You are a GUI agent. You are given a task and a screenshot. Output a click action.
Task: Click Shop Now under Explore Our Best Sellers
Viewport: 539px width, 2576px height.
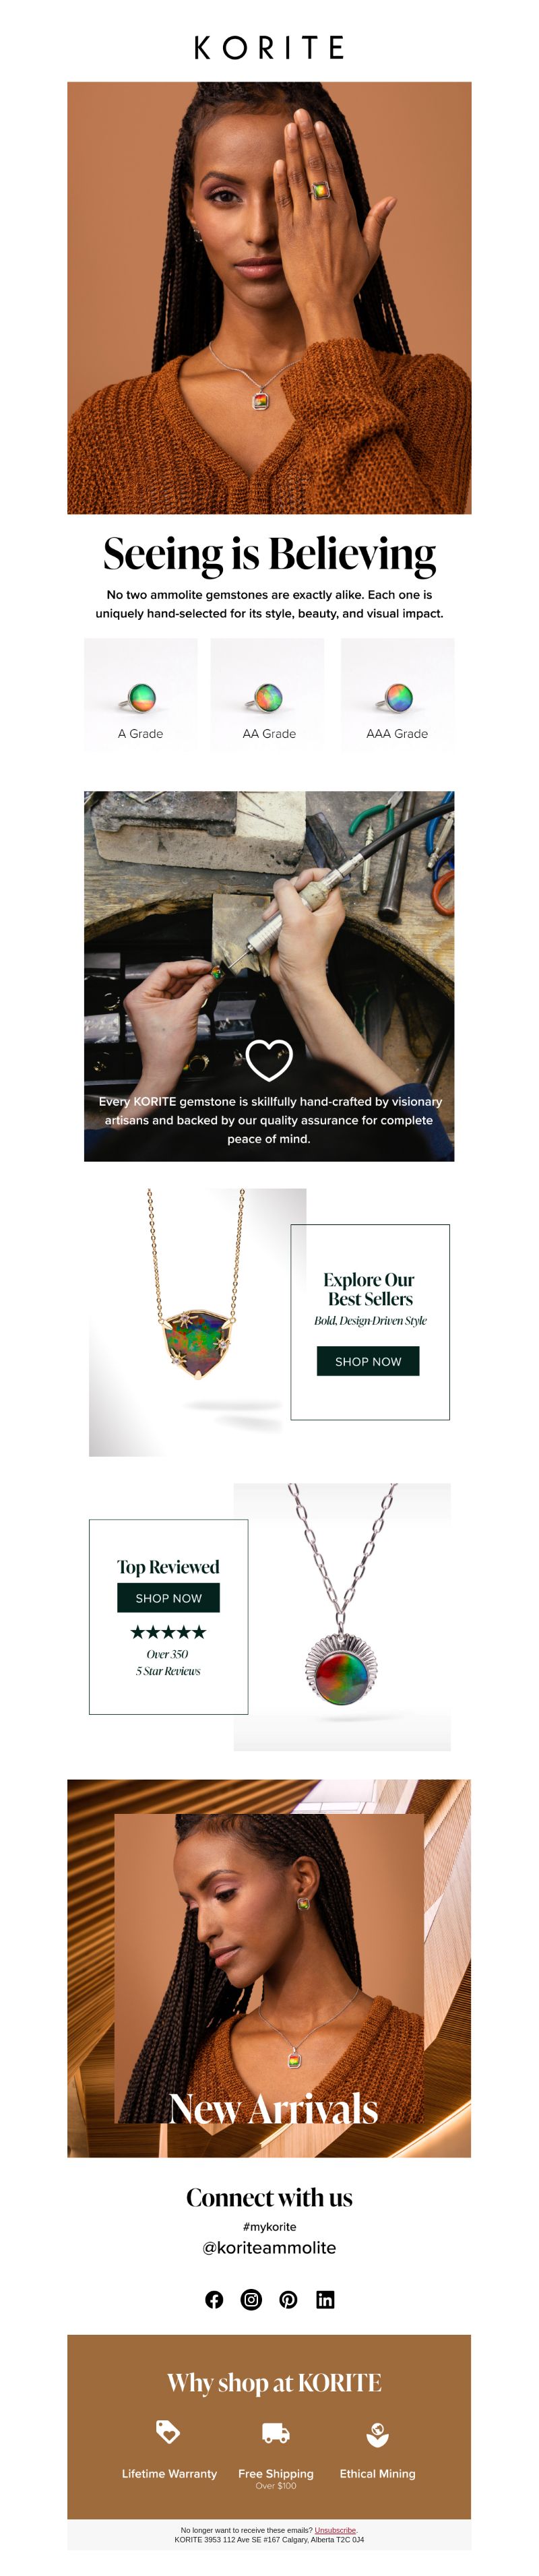click(x=368, y=1361)
